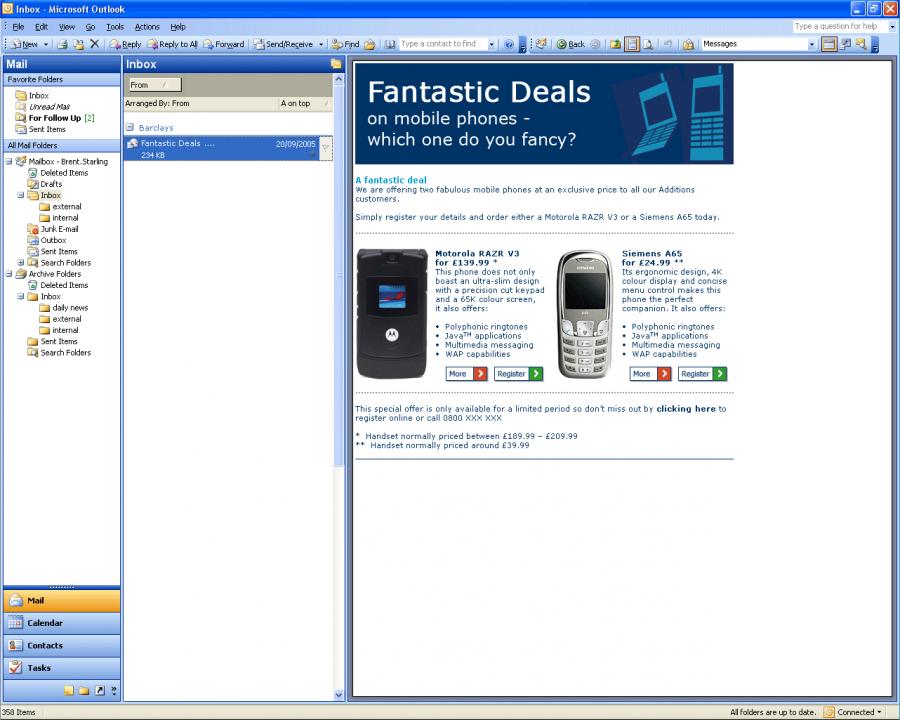
Task: Toggle the A on top sort order
Action: tap(305, 103)
